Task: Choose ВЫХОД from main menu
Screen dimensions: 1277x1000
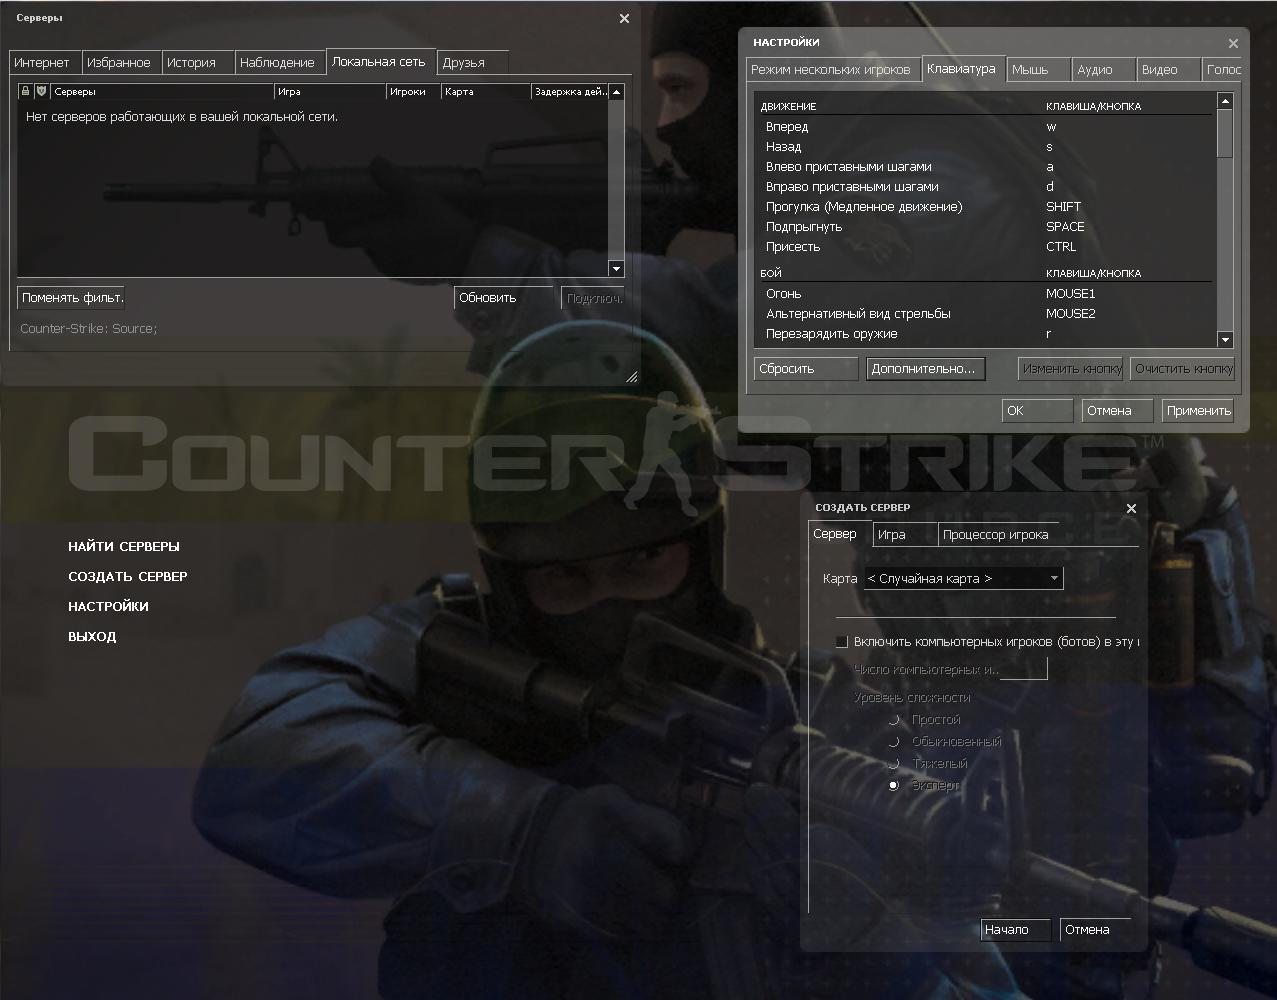Action: [x=92, y=637]
